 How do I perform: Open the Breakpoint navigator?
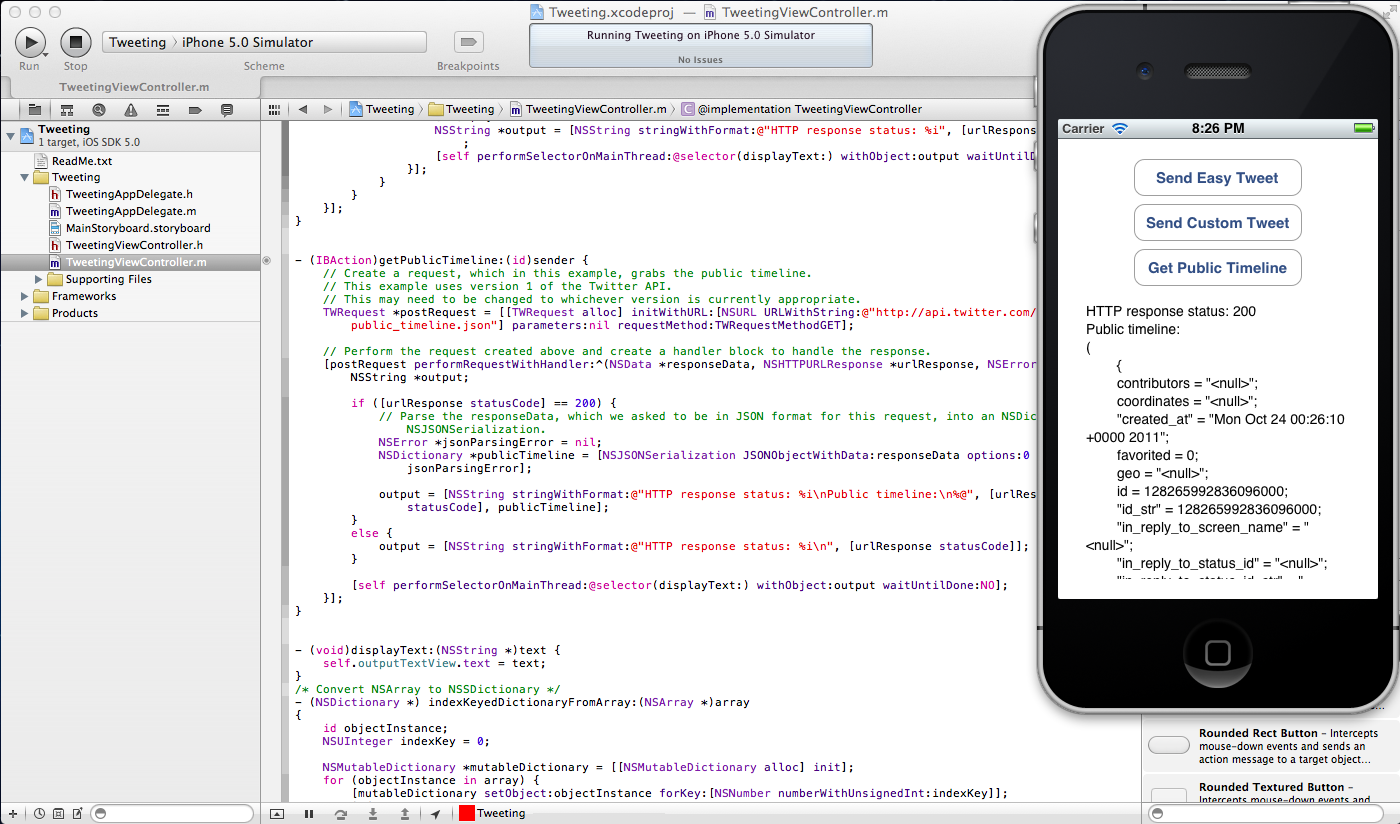coord(195,109)
